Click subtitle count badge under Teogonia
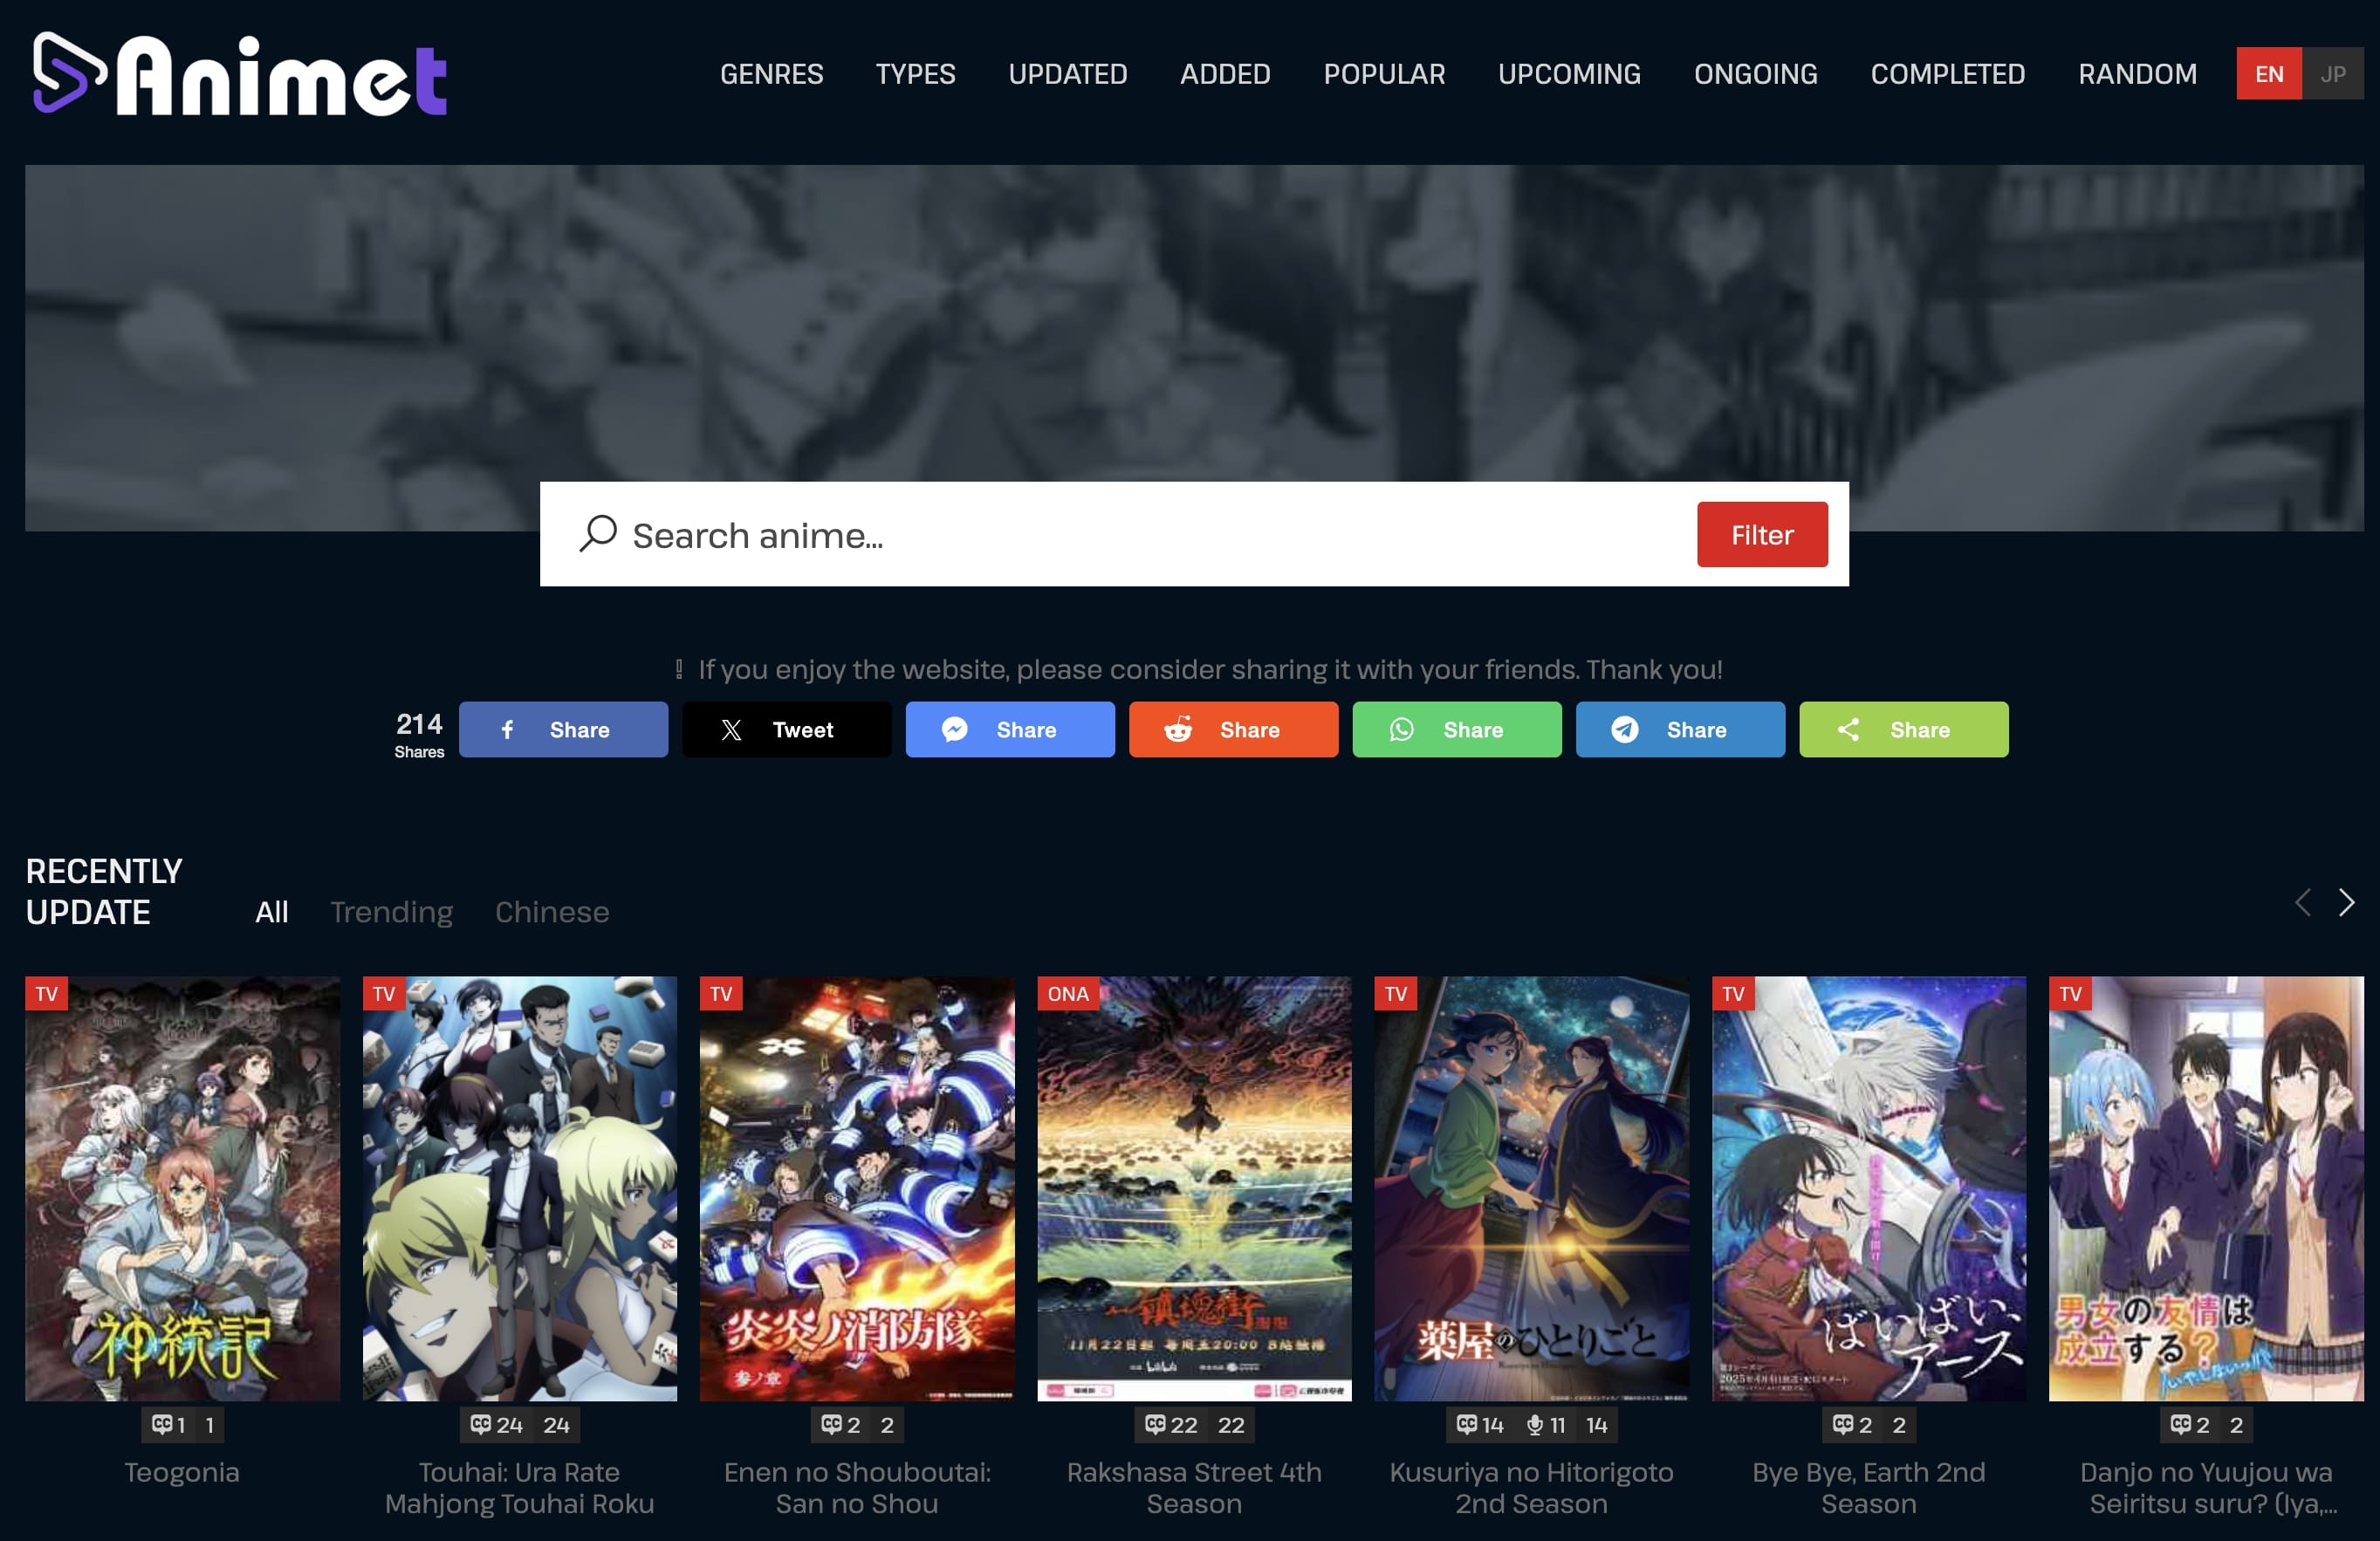The image size is (2380, 1541). [169, 1425]
